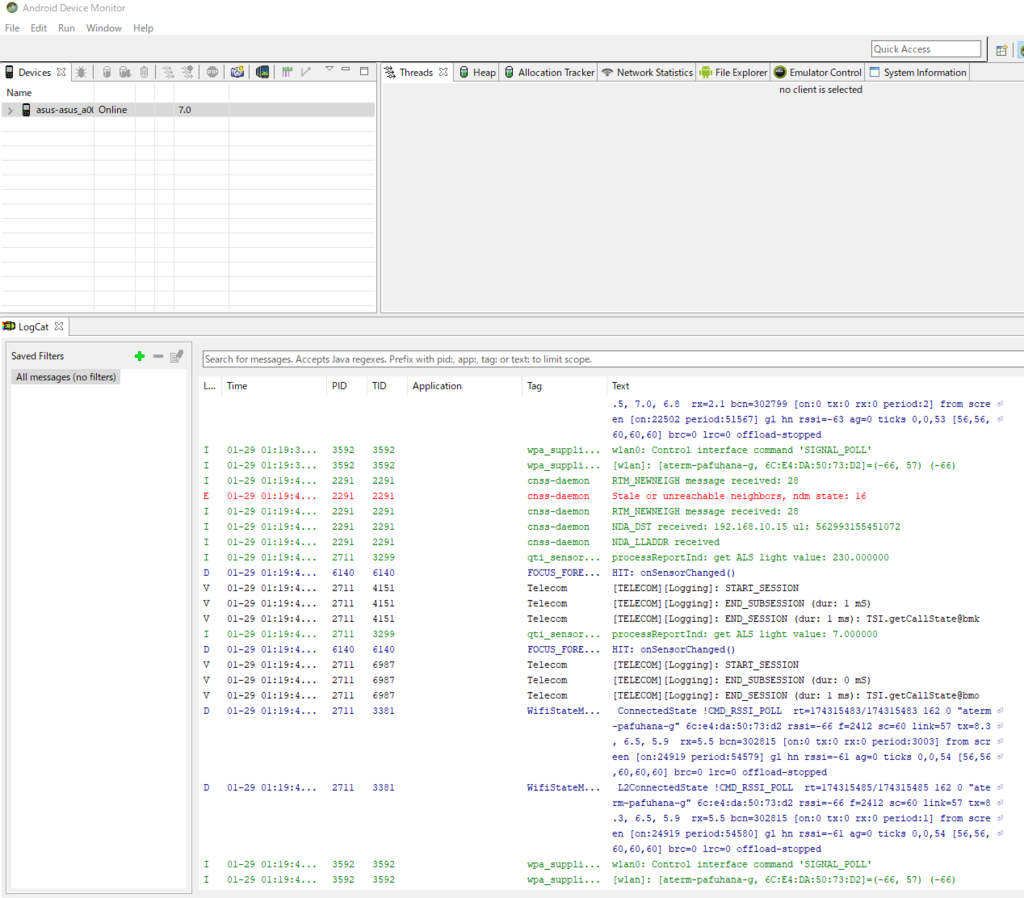The height and width of the screenshot is (898, 1024).
Task: Close the Threads tab
Action: pyautogui.click(x=443, y=72)
